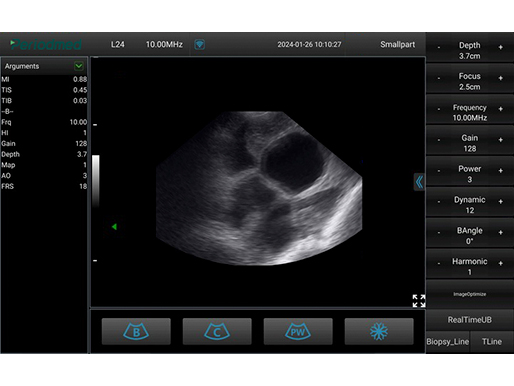Click the green focus marker triangle
Screen dimensions: 514x386
(114, 227)
